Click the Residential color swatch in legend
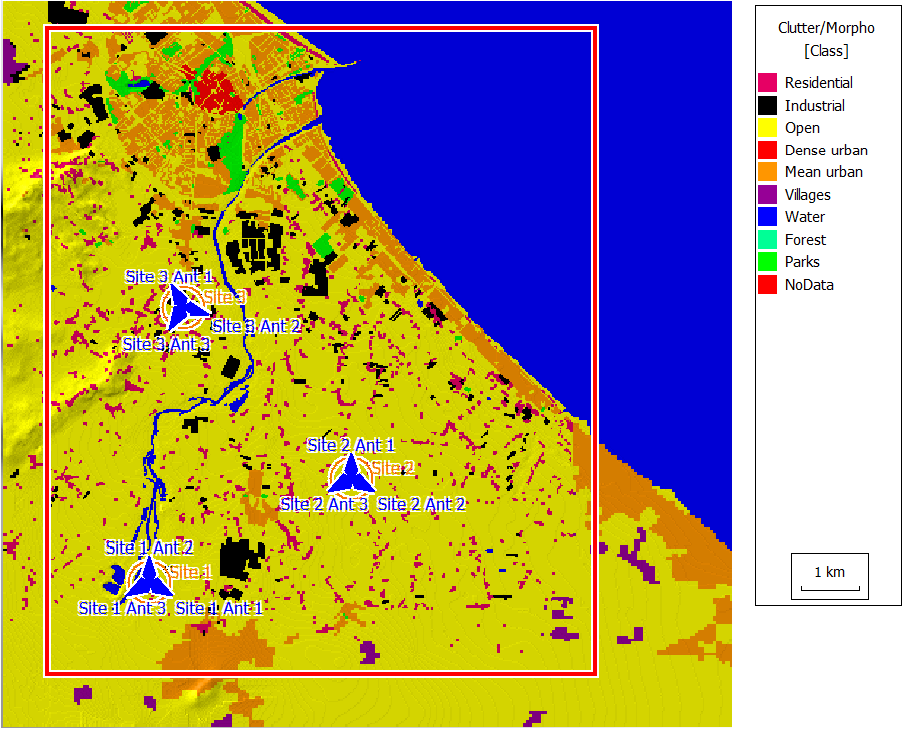The height and width of the screenshot is (730, 906). [767, 83]
